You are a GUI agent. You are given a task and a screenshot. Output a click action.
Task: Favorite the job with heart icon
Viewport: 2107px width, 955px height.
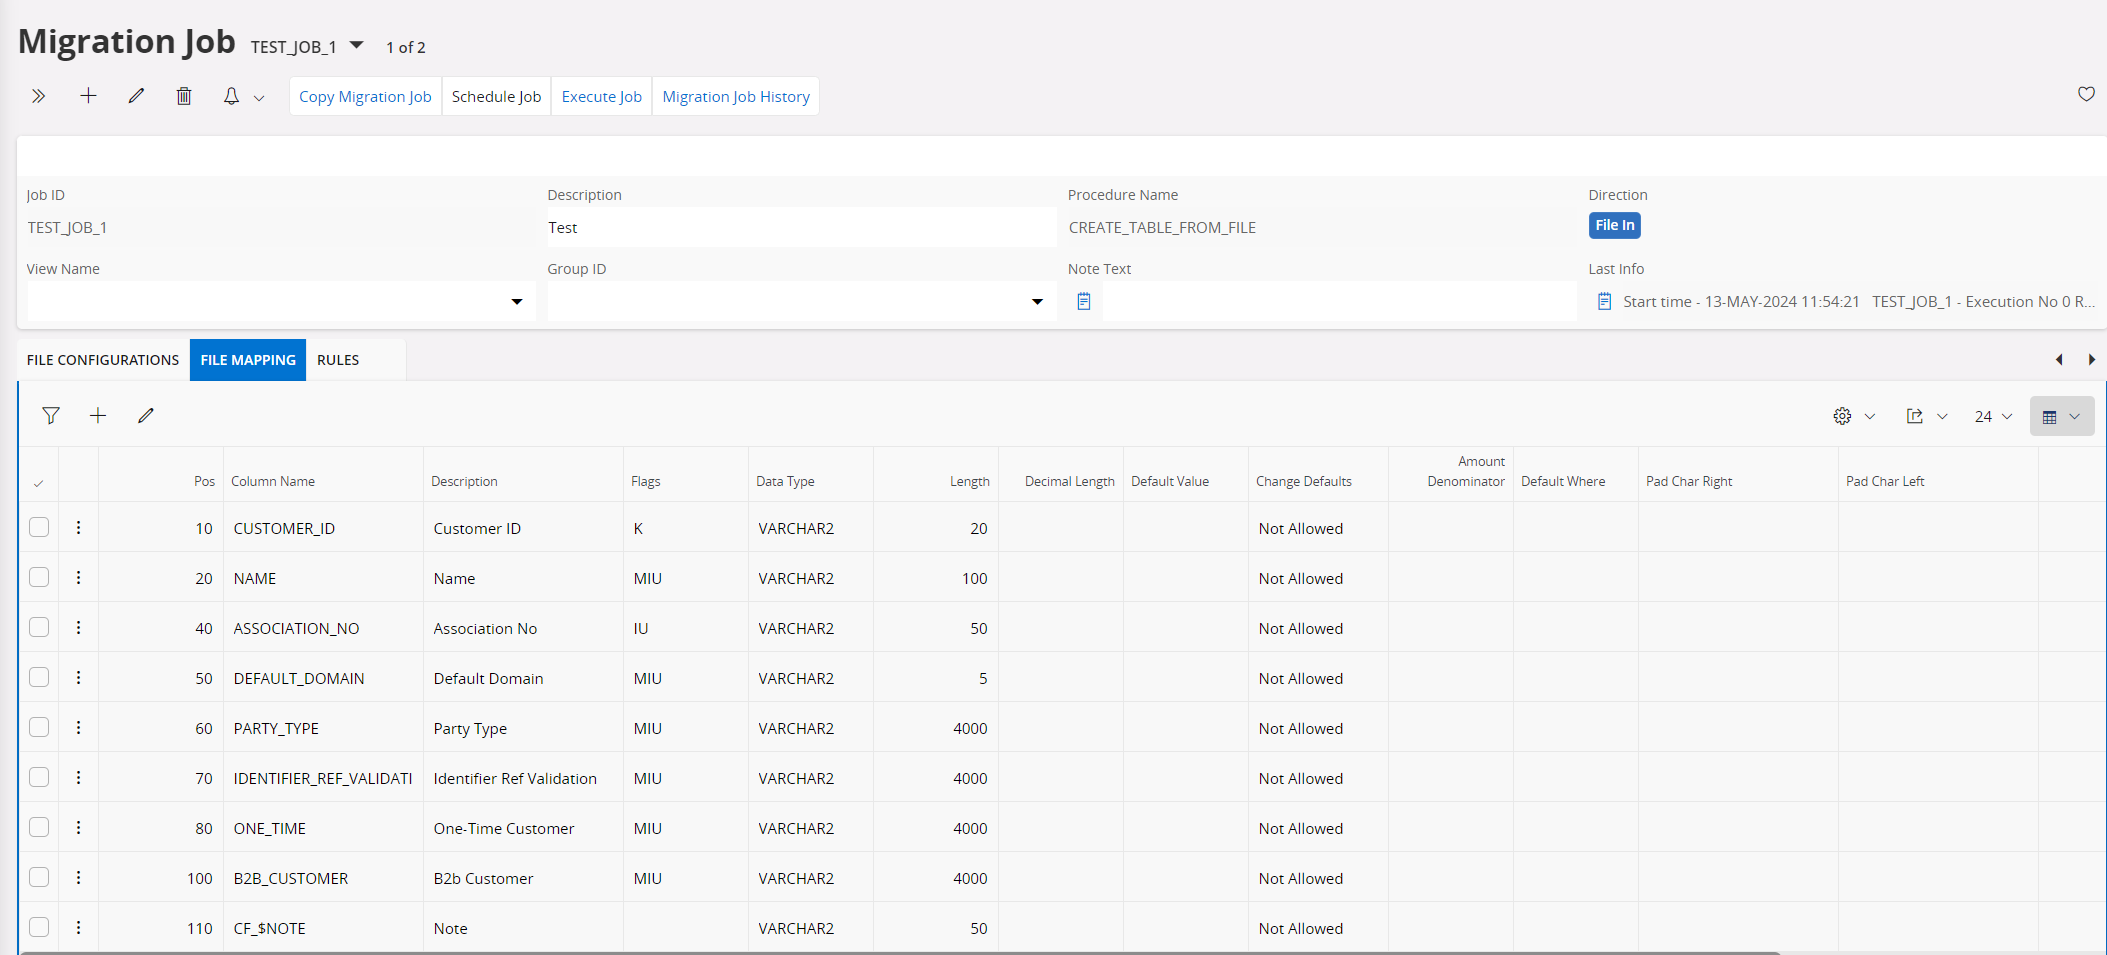tap(2086, 95)
